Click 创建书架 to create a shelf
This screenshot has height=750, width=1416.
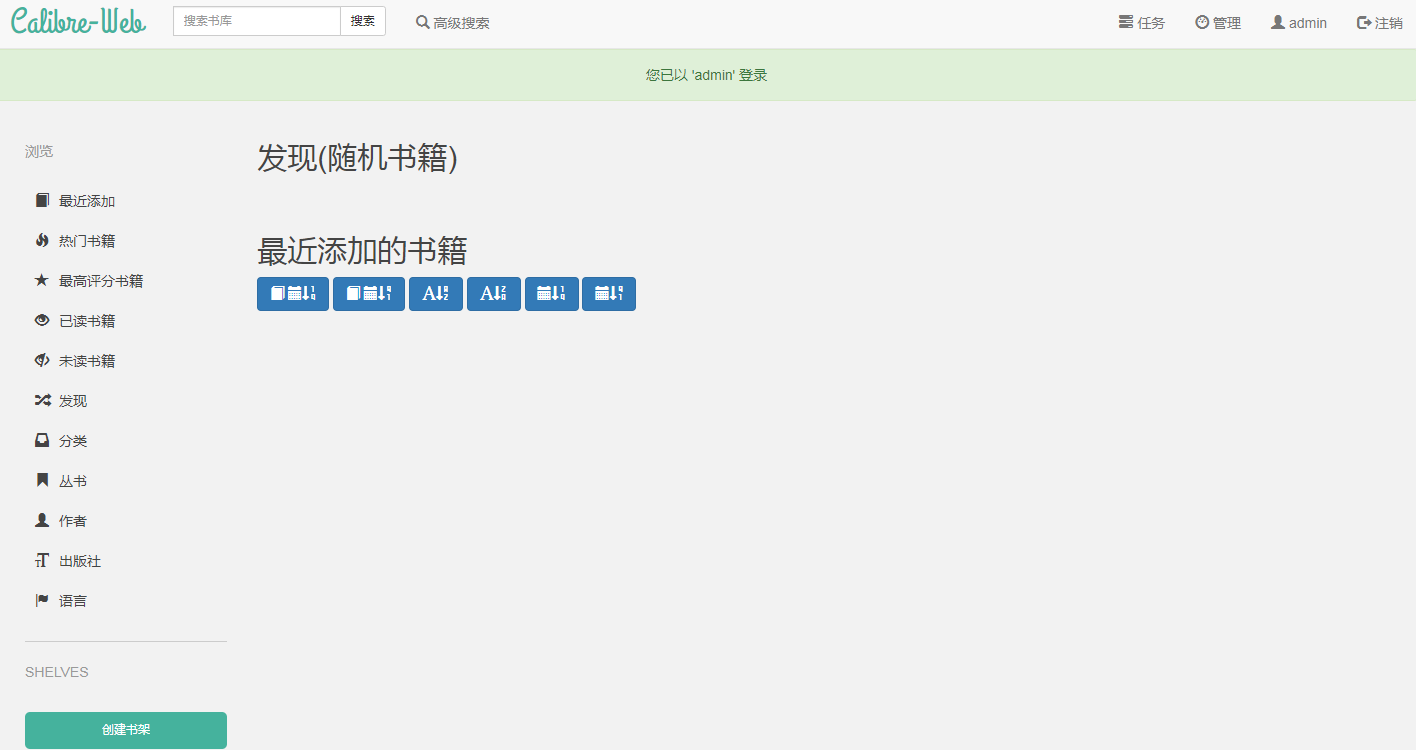click(126, 730)
